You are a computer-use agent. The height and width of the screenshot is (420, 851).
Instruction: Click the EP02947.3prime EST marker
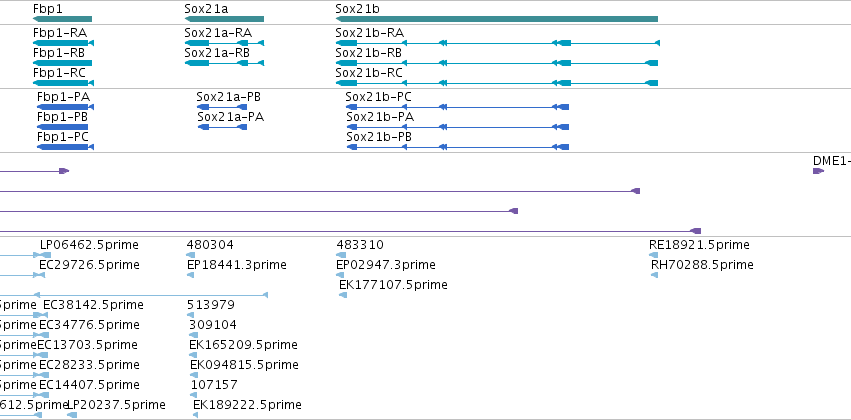coord(340,275)
